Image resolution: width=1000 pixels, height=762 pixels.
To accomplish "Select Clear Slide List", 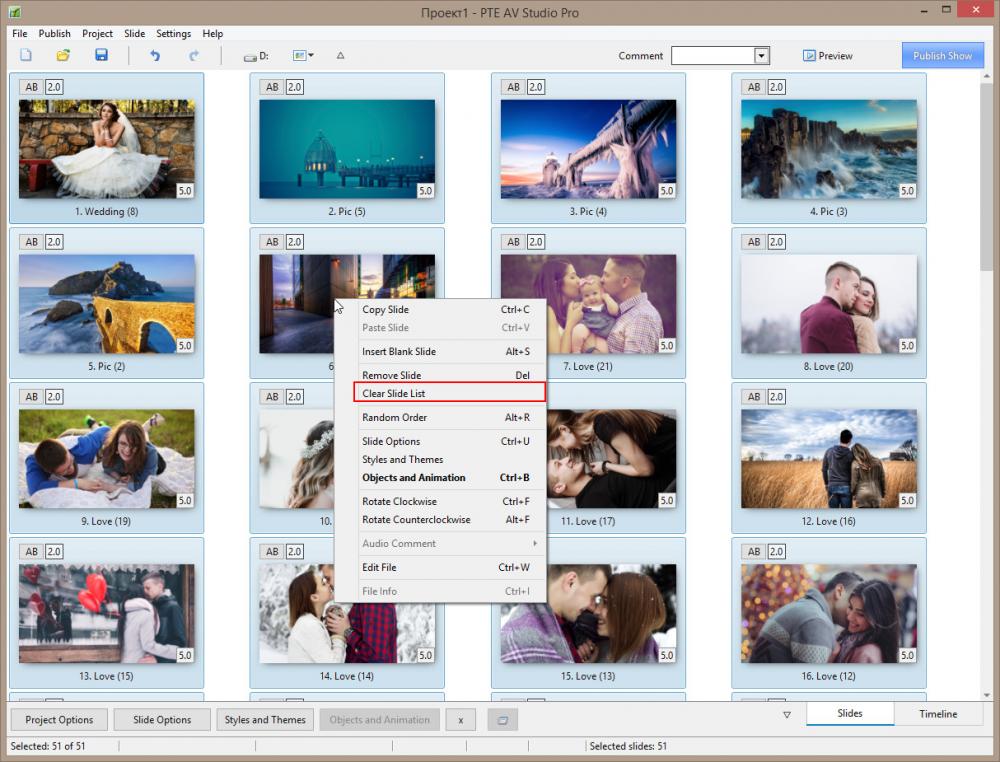I will pyautogui.click(x=450, y=393).
